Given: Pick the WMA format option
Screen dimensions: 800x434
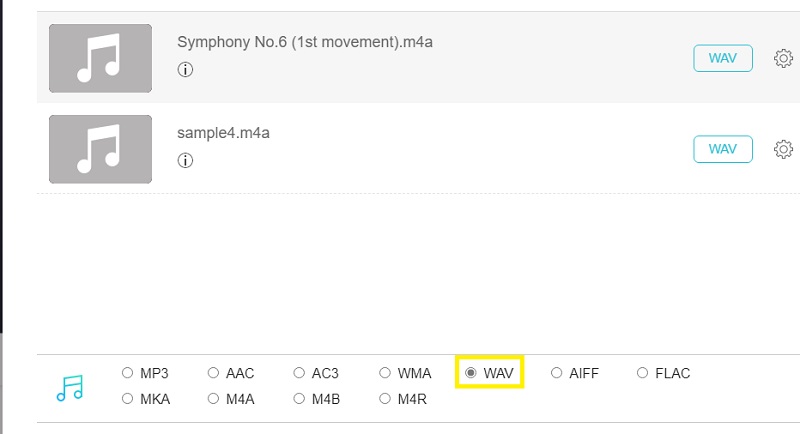Looking at the screenshot, I should (x=385, y=373).
